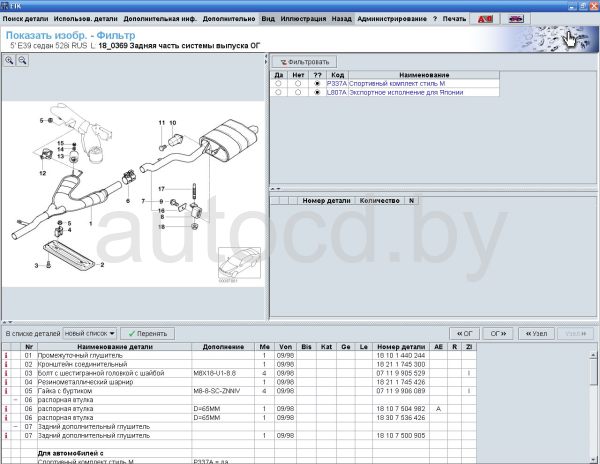Click info icon for part 18 10 7 500 905
The height and width of the screenshot is (464, 600).
tap(6, 436)
